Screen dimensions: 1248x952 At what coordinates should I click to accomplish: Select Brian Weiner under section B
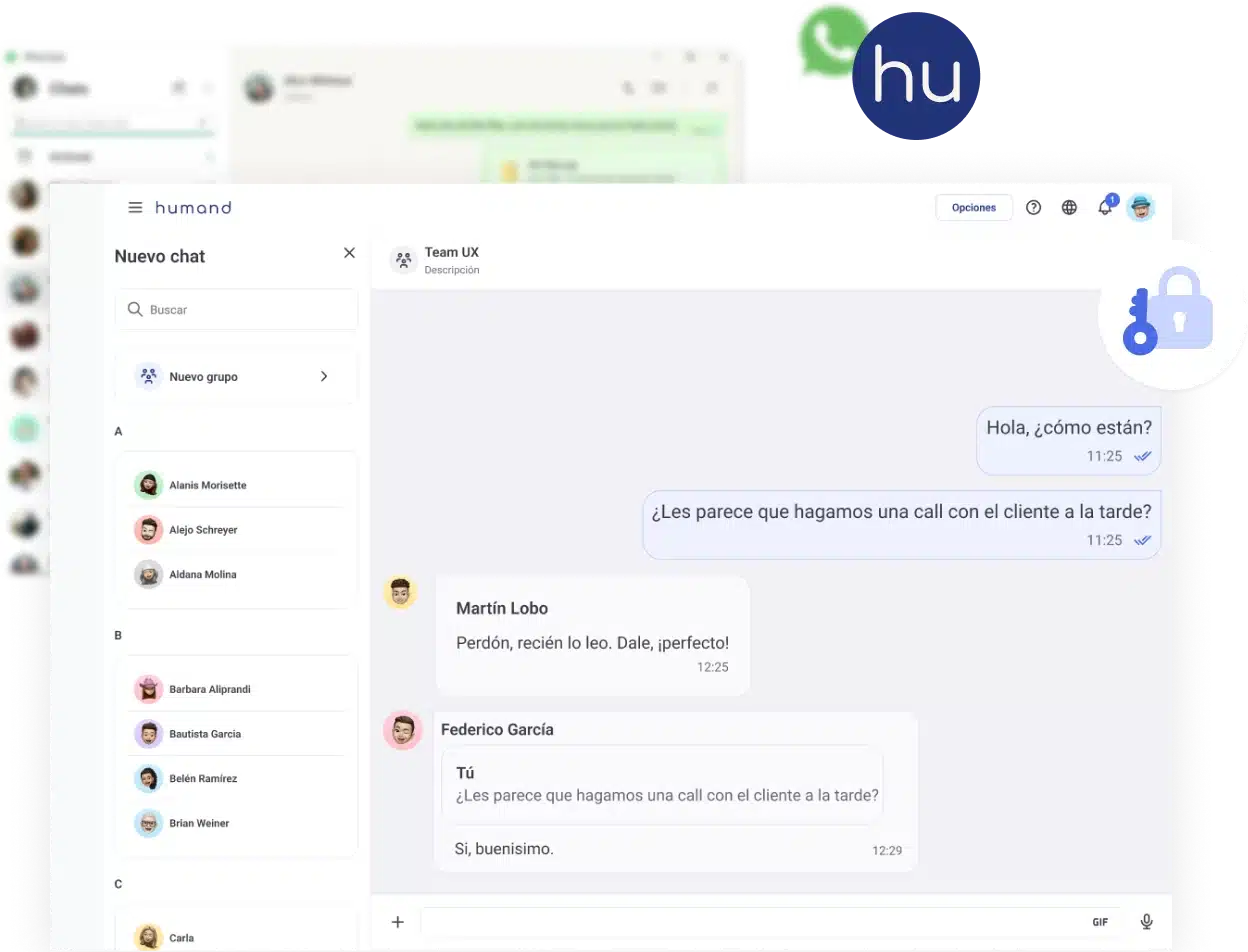200,823
